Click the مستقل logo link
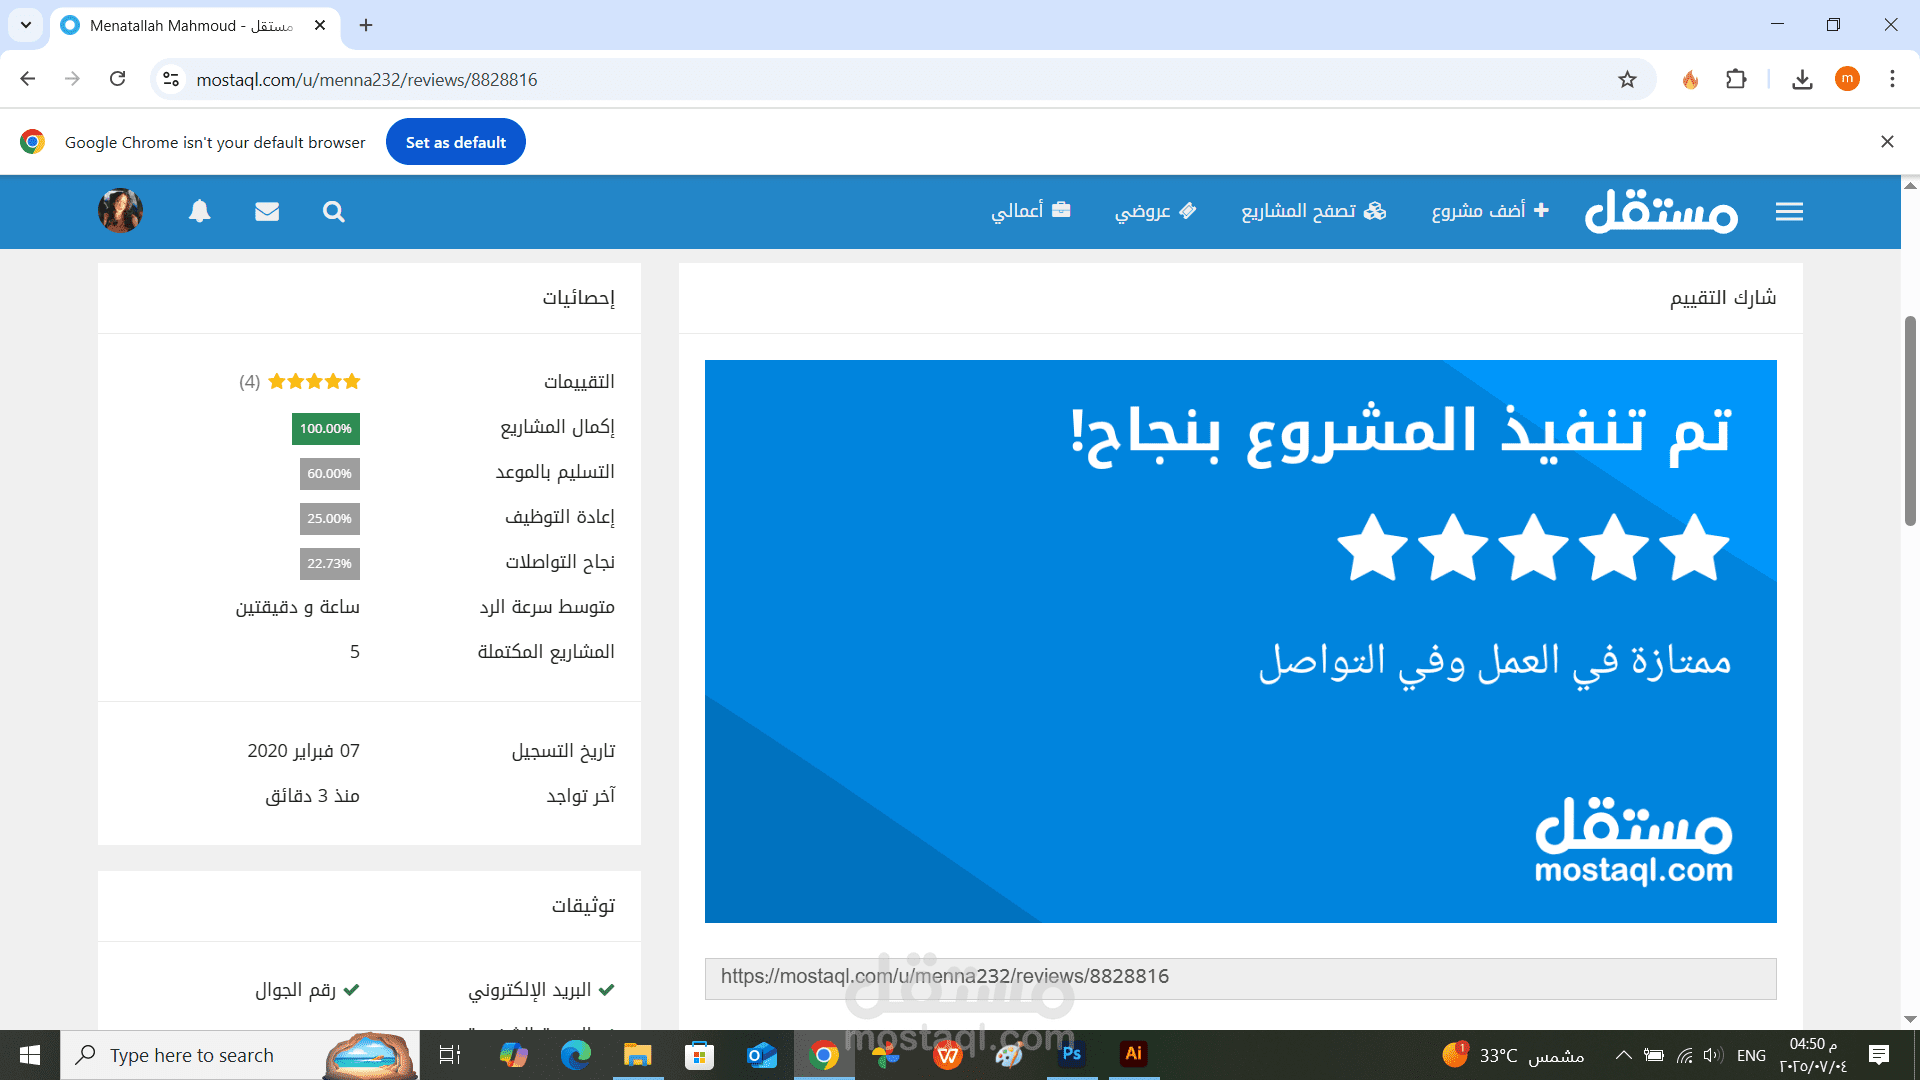The width and height of the screenshot is (1920, 1080). 1661,211
